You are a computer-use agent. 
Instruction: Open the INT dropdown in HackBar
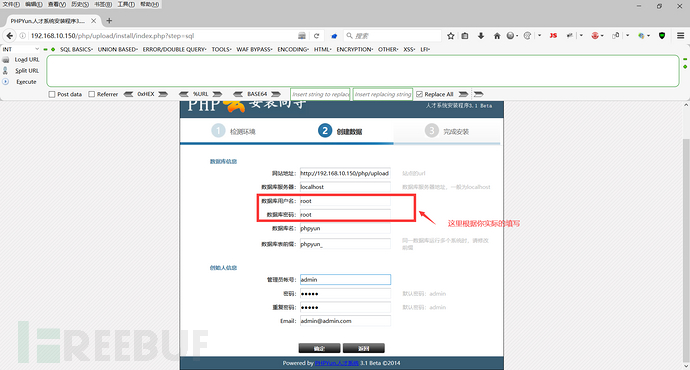(x=21, y=49)
